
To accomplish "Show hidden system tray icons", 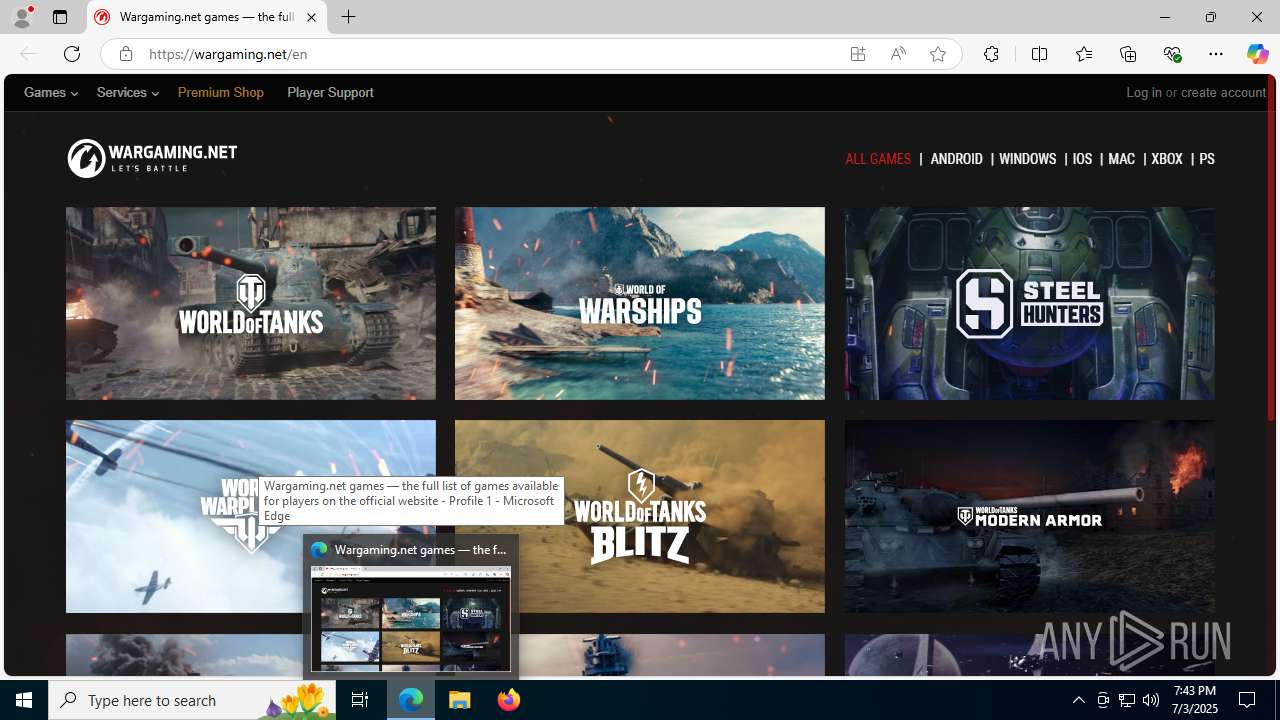I will (x=1078, y=700).
